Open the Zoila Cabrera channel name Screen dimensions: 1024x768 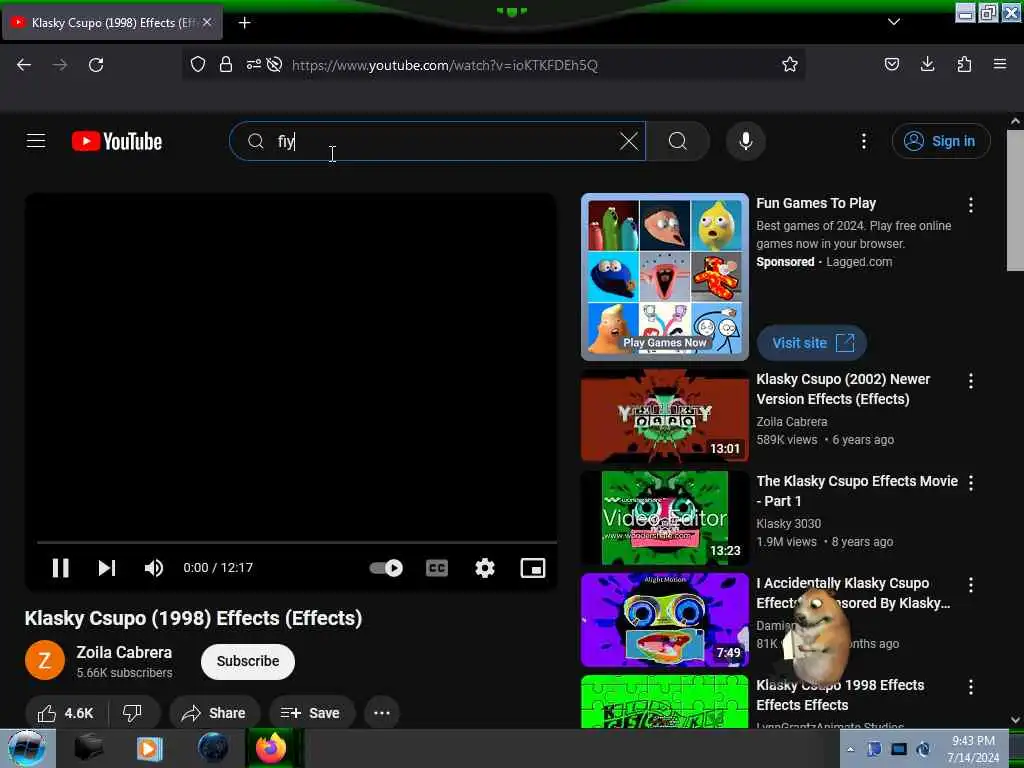124,652
